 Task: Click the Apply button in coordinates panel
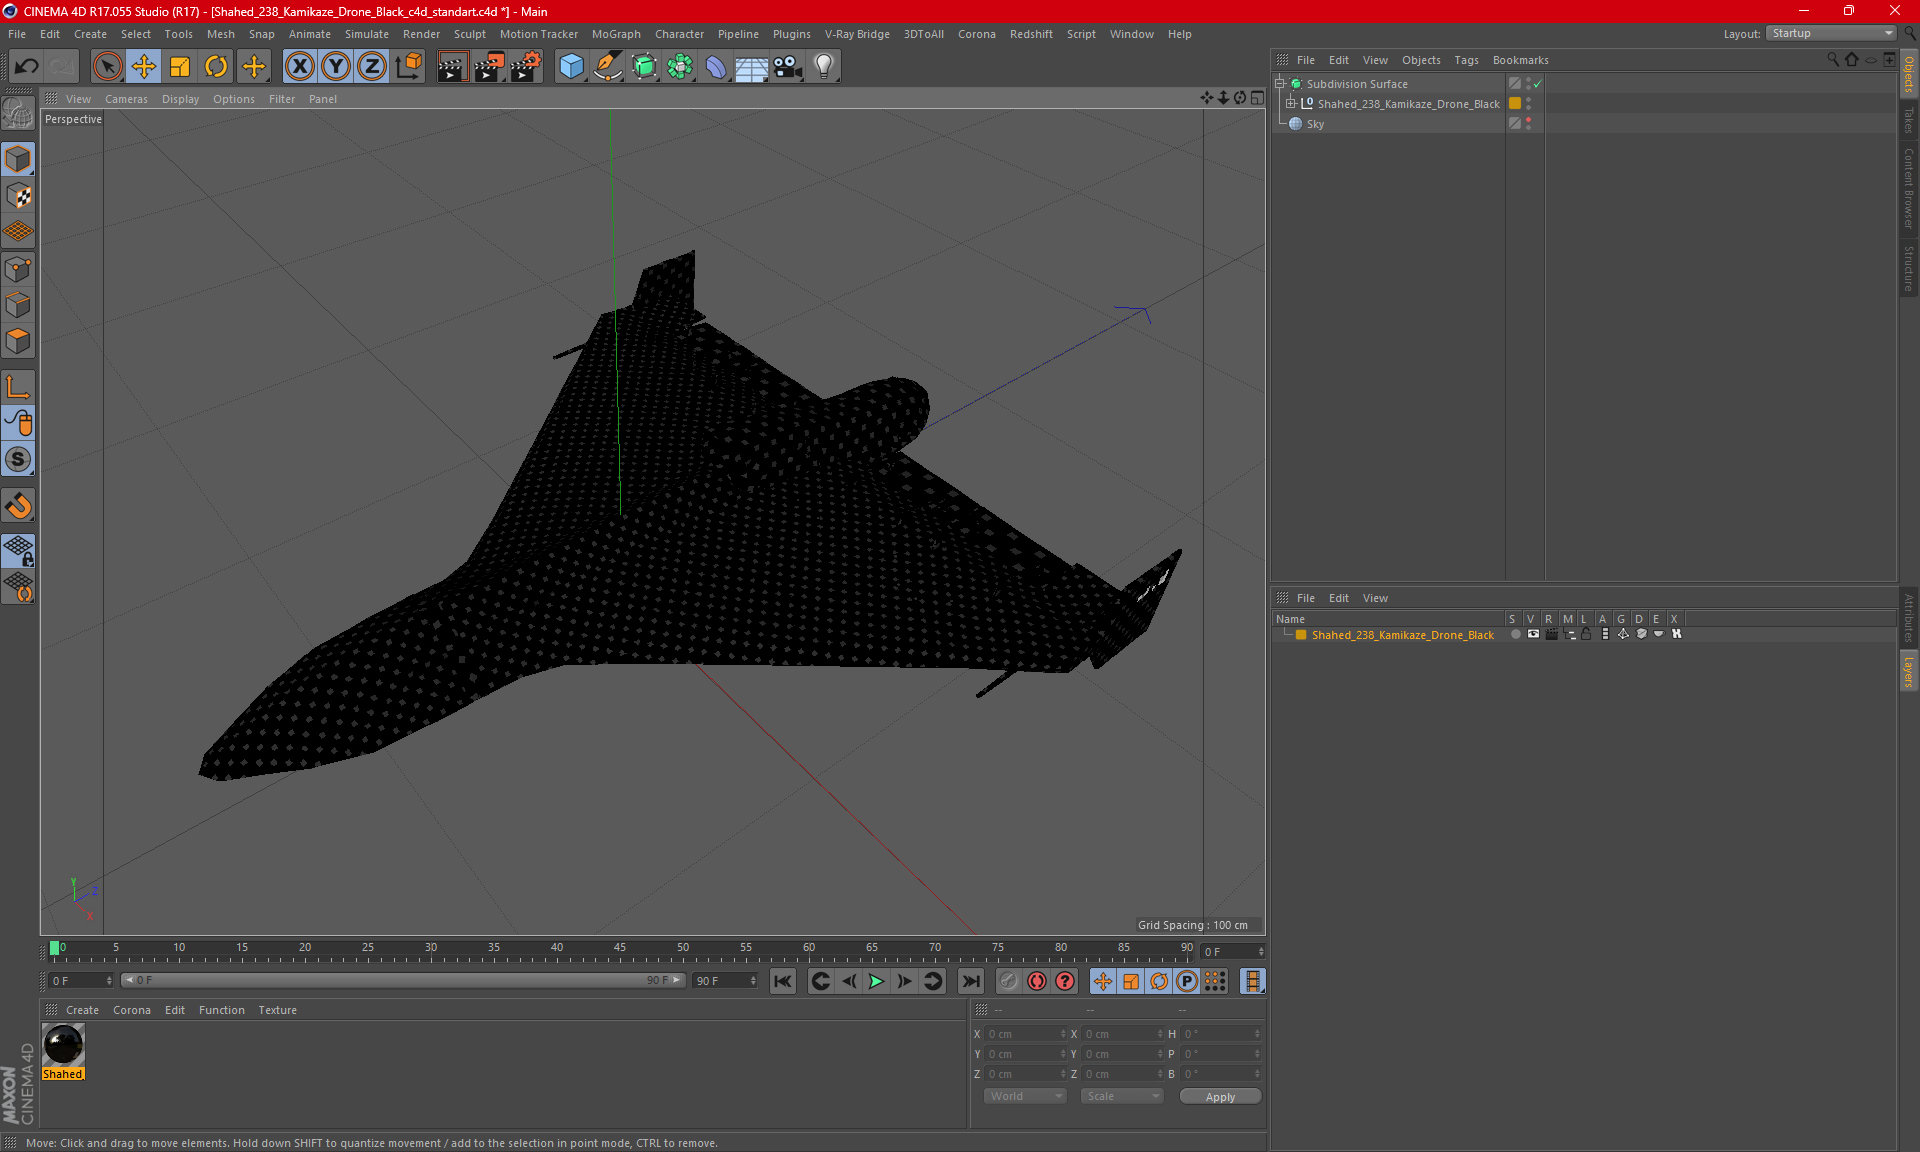(1220, 1097)
